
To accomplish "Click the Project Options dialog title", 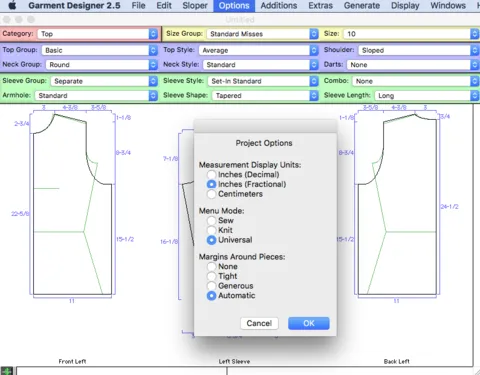I will 264,143.
